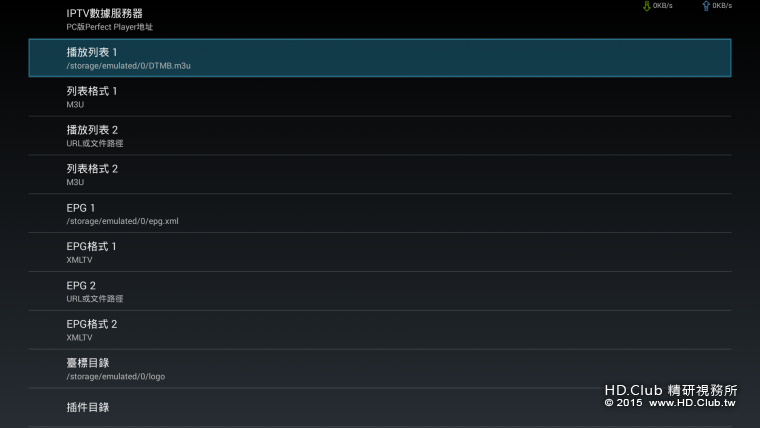The image size is (760, 428).
Task: Click the PC版Perfect Player地址 subtitle
Action: tap(110, 27)
